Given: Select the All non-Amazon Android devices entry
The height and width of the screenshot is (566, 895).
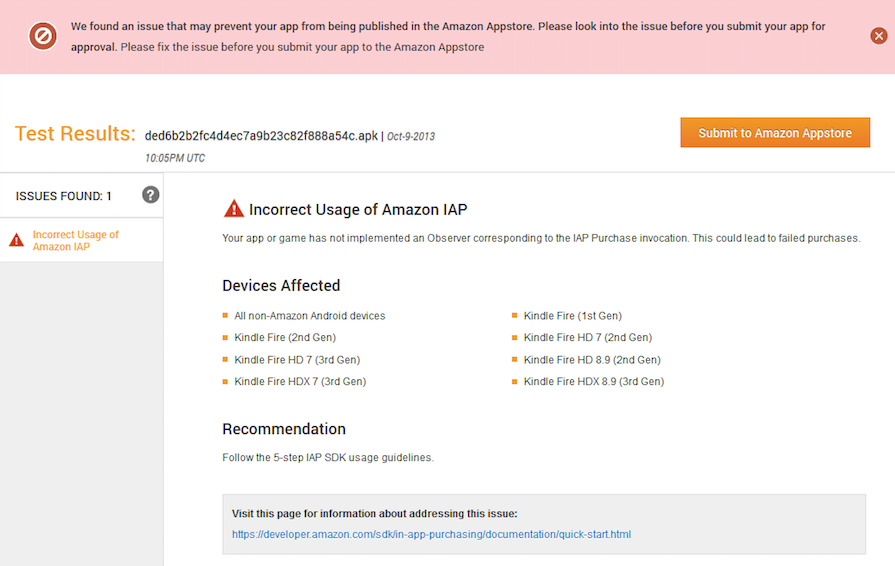Looking at the screenshot, I should point(310,316).
